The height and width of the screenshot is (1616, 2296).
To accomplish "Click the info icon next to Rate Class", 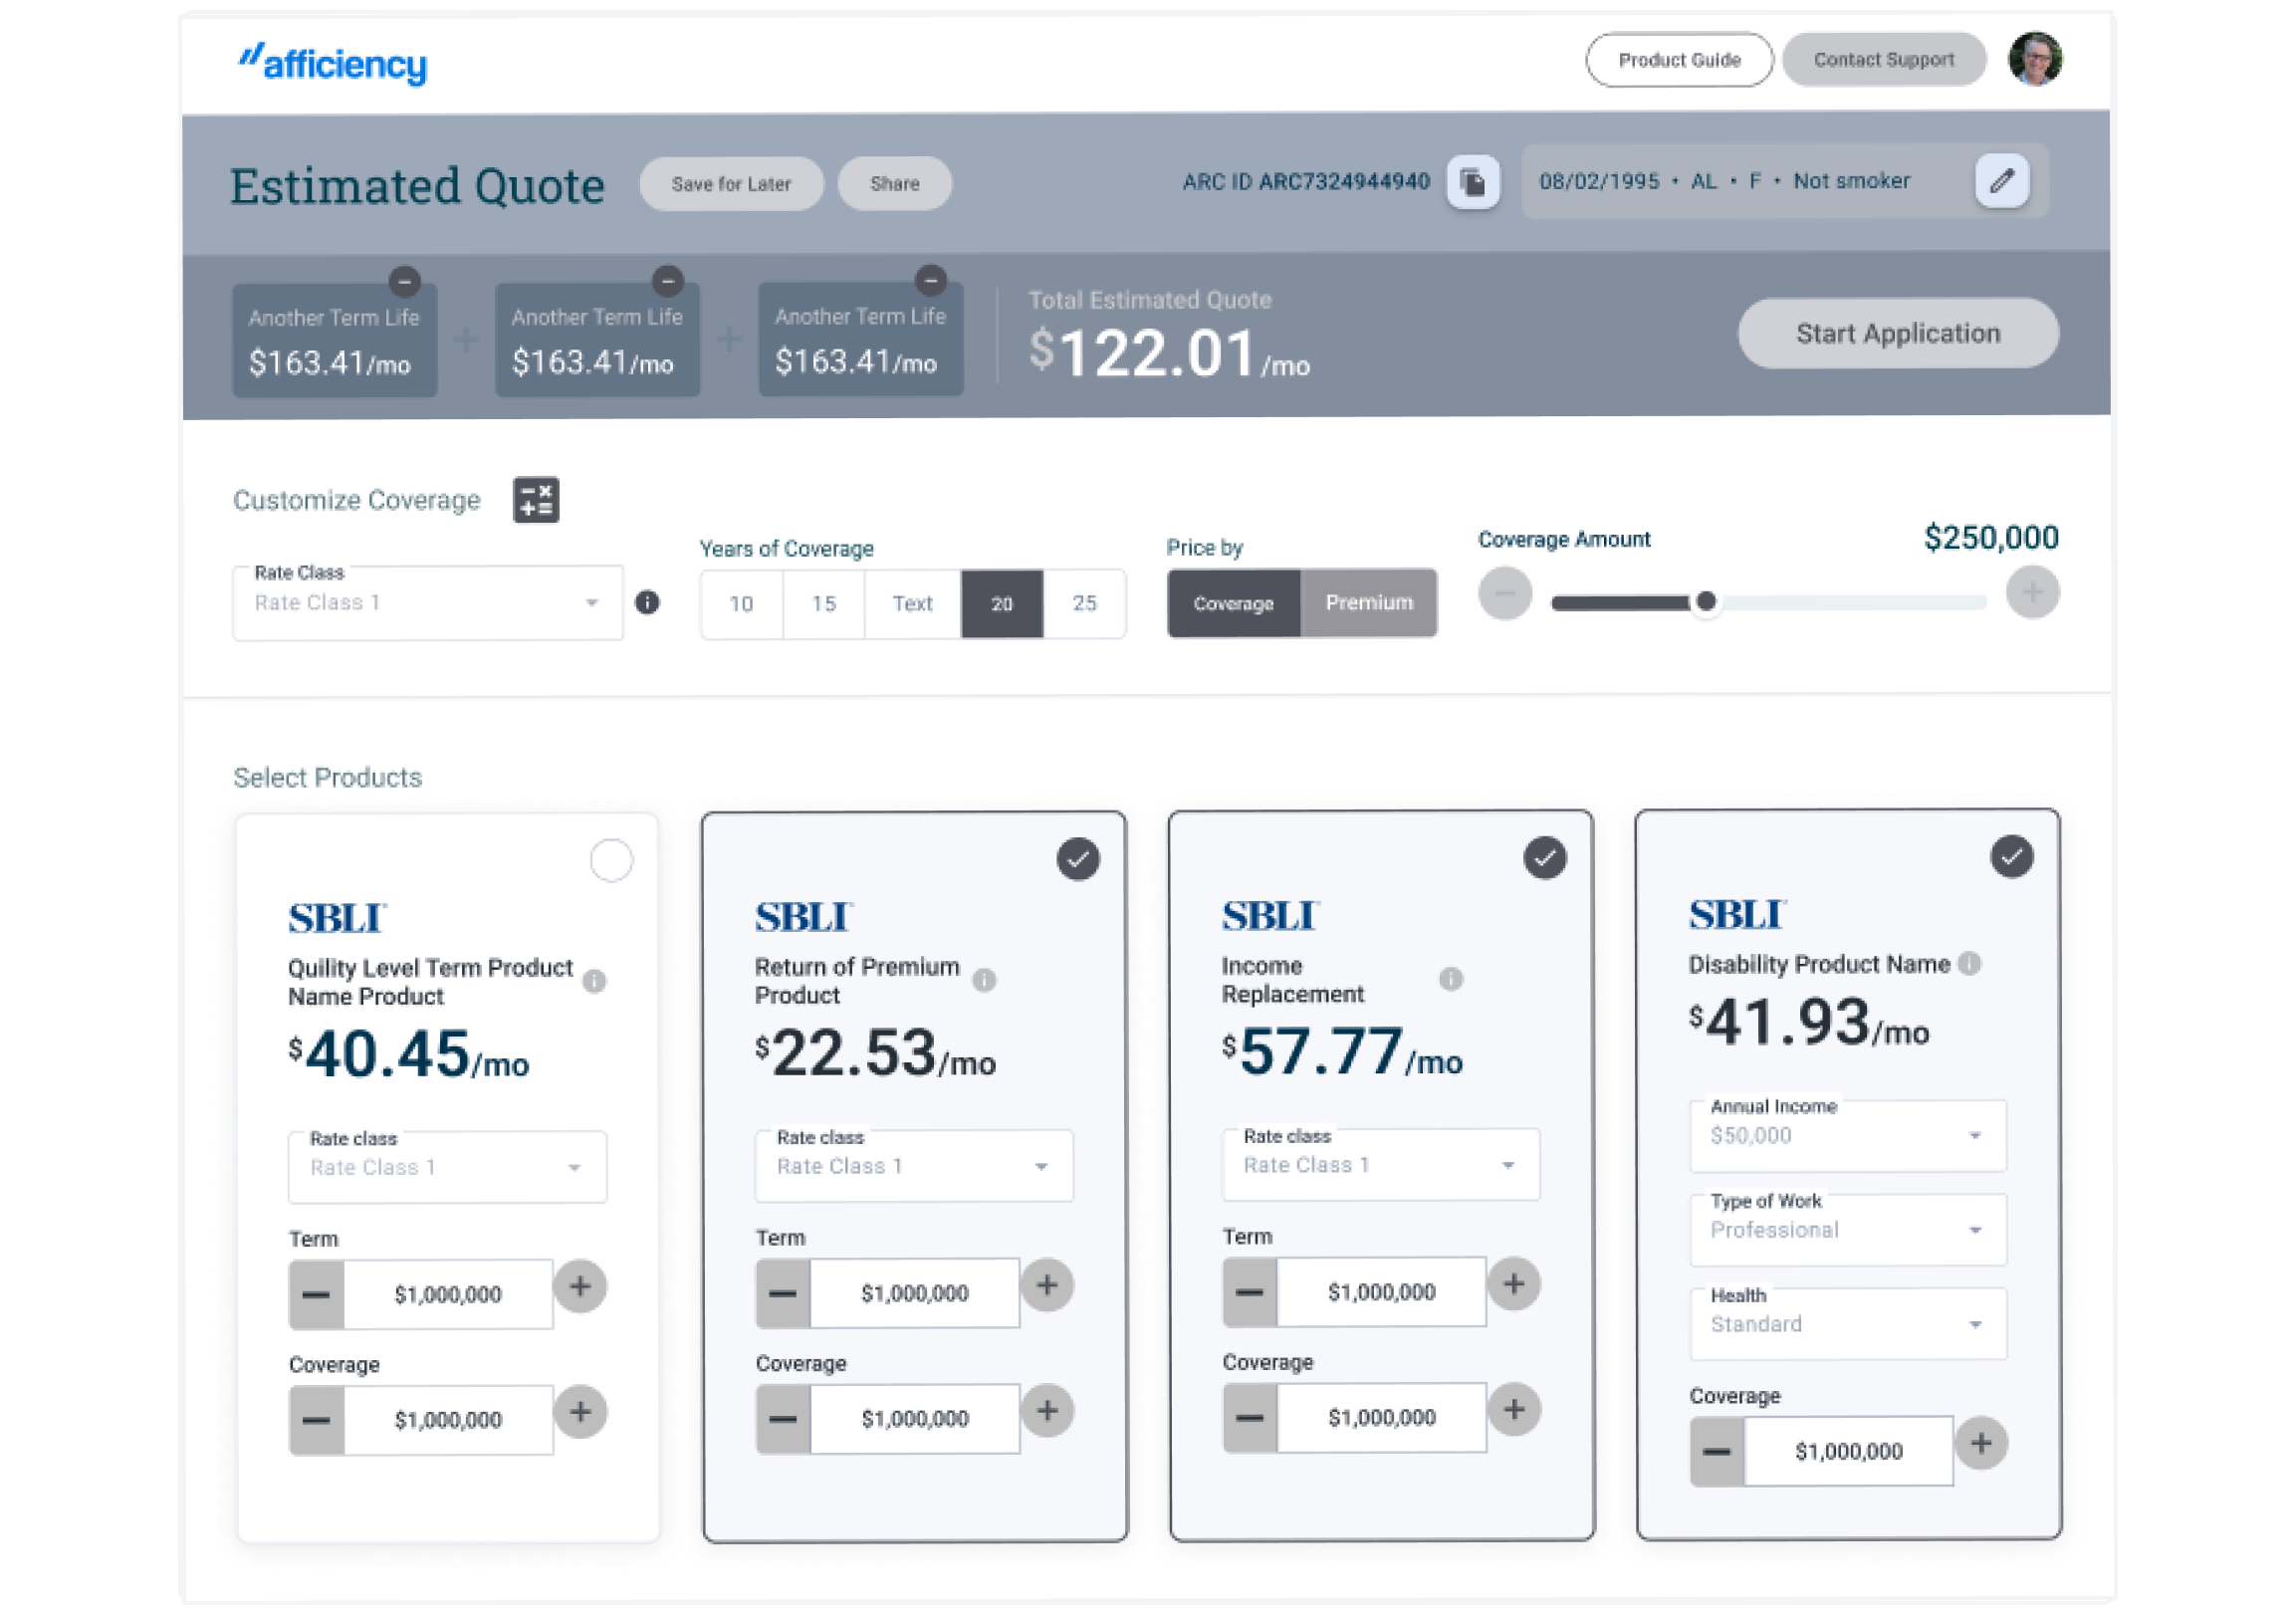I will 647,602.
